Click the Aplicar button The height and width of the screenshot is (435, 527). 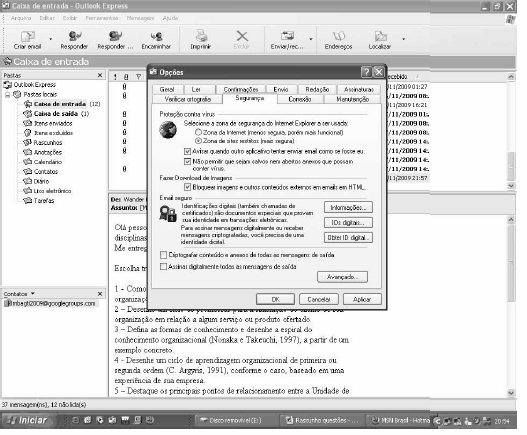[x=362, y=300]
